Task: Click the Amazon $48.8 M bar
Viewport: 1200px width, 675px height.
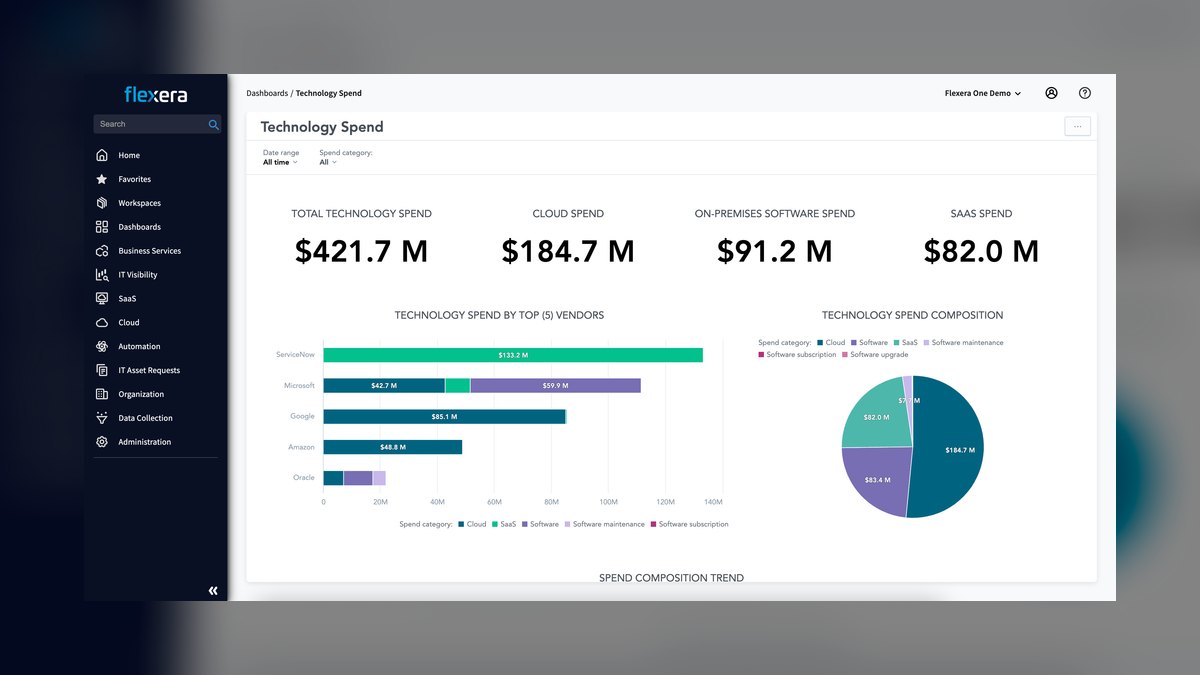Action: click(393, 447)
